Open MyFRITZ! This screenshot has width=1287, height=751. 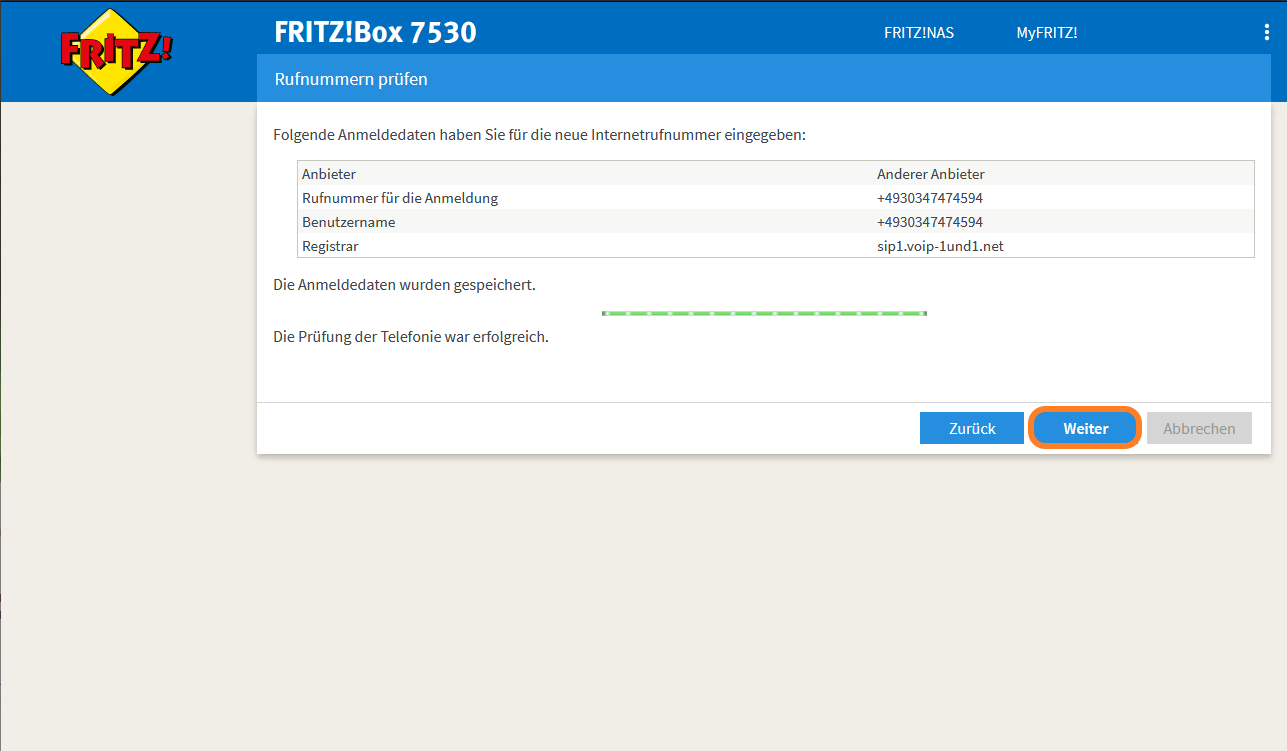[1047, 33]
